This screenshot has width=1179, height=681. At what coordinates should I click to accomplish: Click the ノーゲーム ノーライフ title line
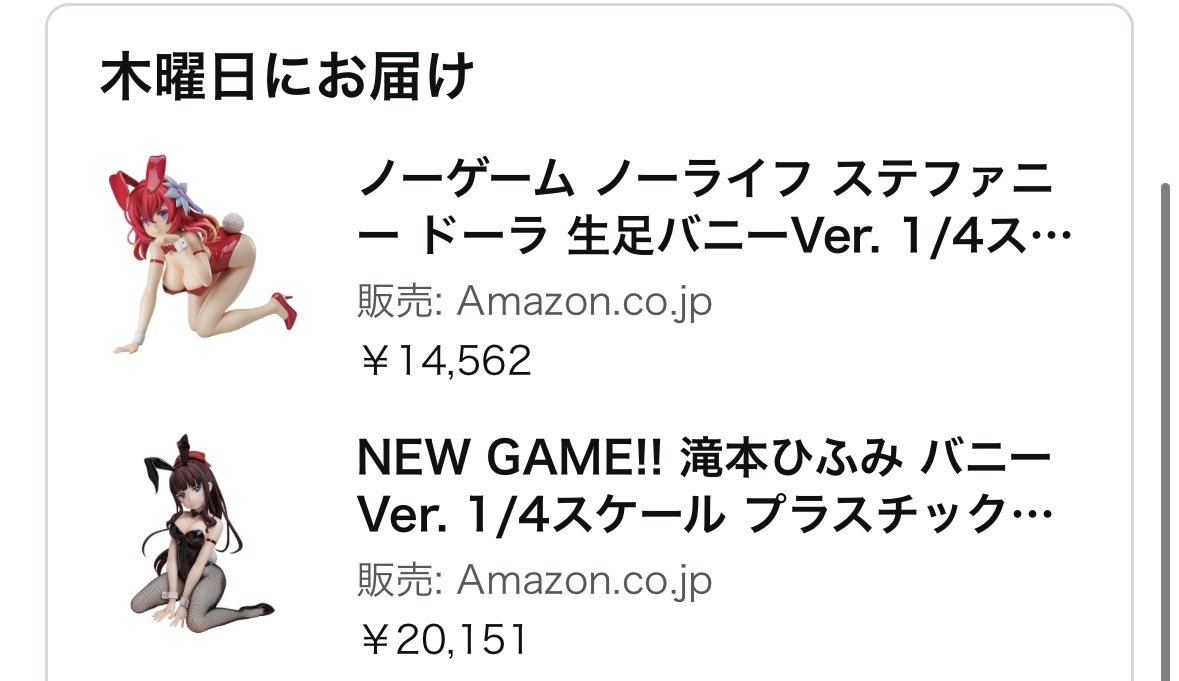point(706,179)
